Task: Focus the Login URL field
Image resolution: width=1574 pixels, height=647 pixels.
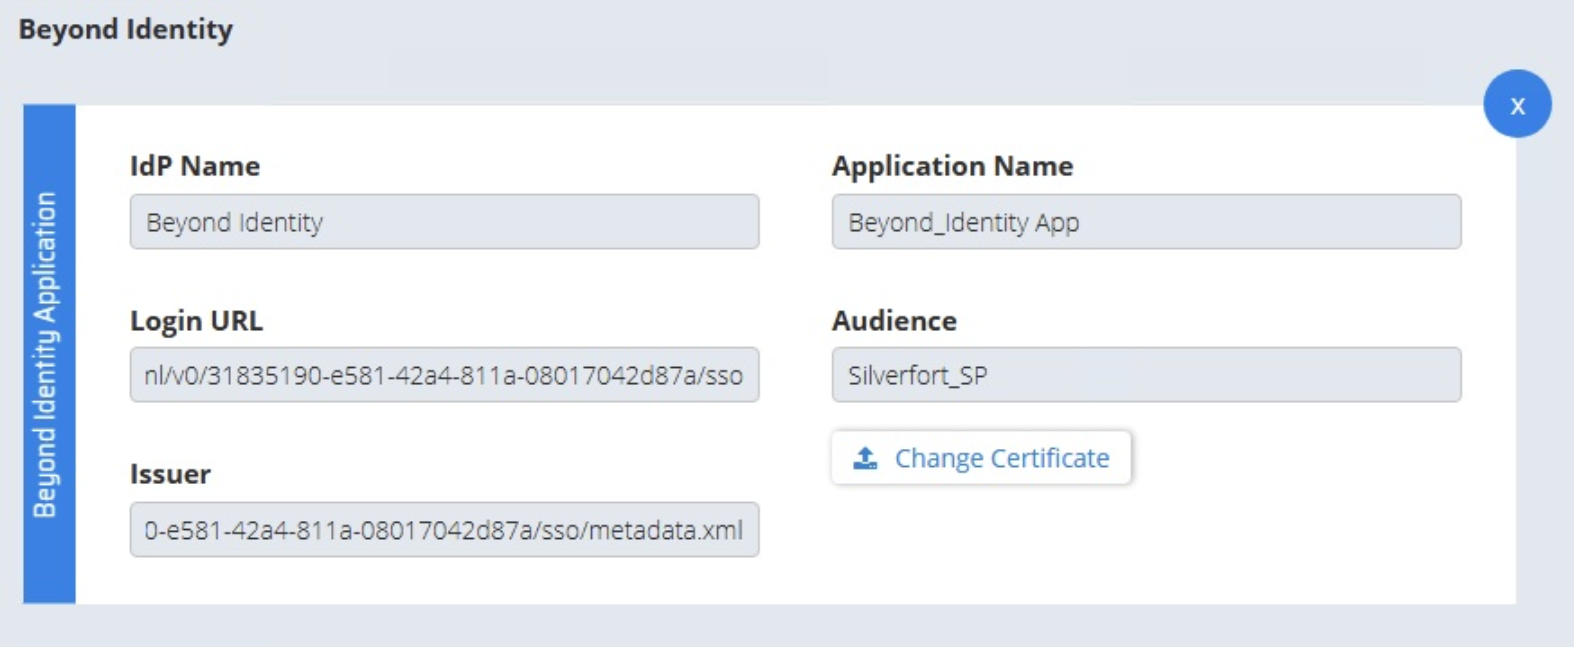Action: point(444,375)
